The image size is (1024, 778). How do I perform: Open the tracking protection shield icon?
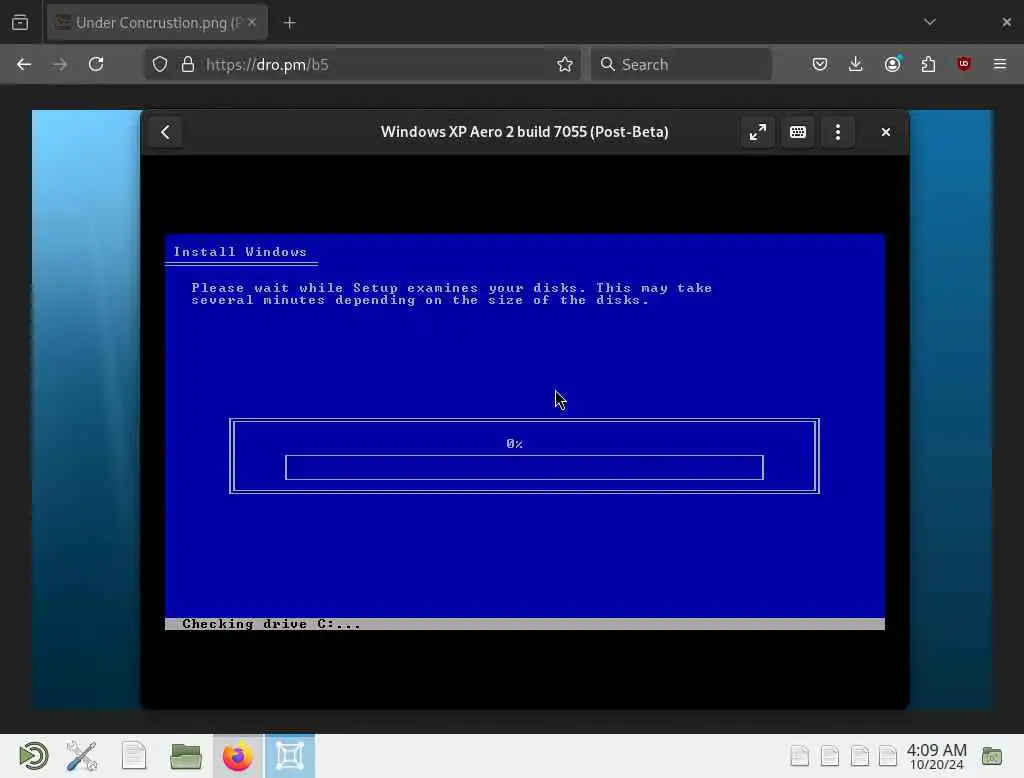coord(160,64)
